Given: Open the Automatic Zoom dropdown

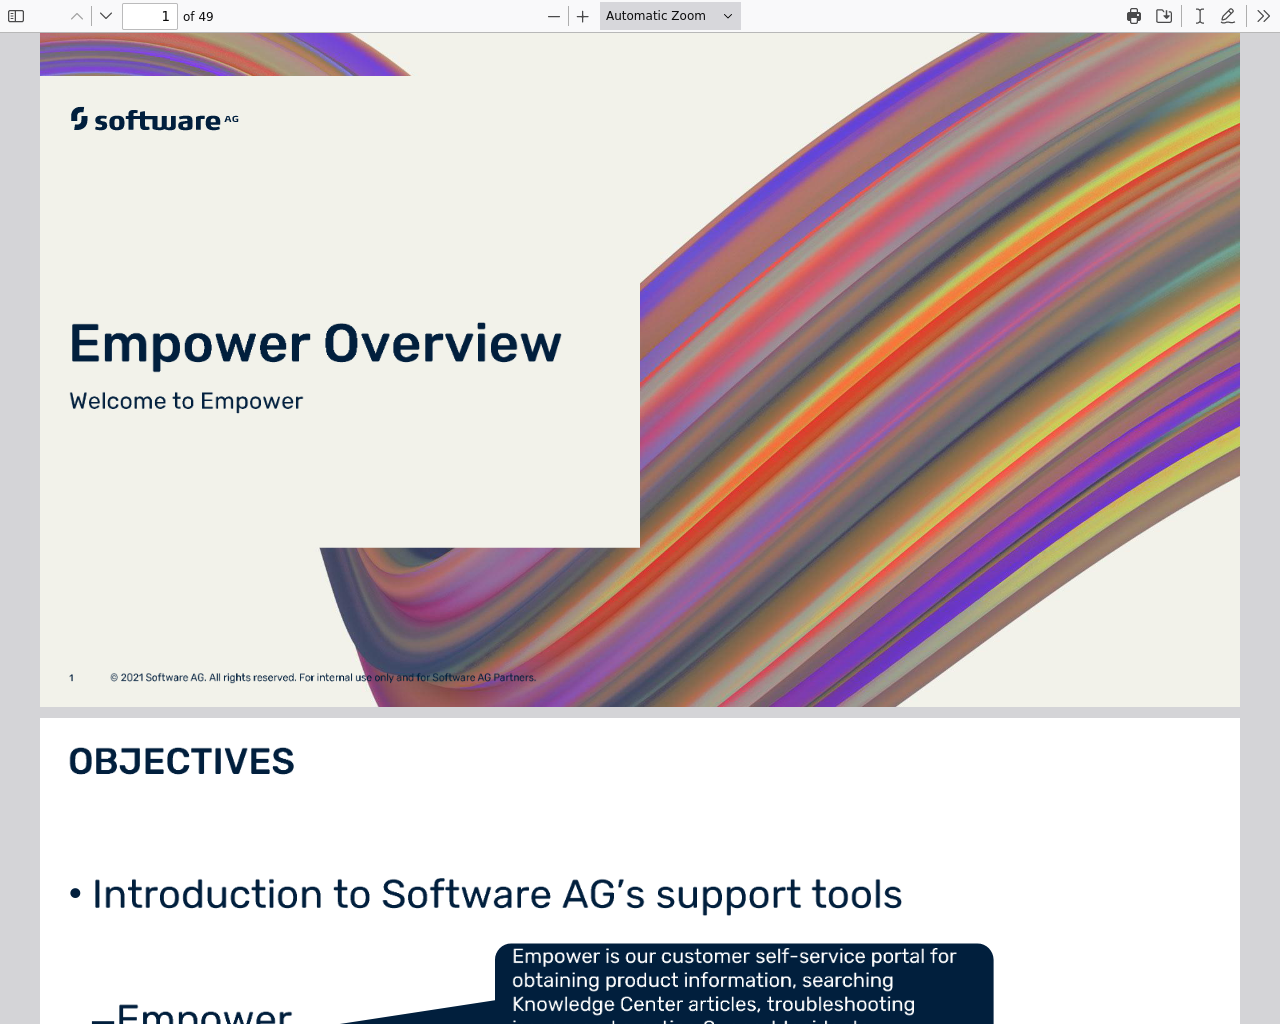Looking at the screenshot, I should pos(670,16).
